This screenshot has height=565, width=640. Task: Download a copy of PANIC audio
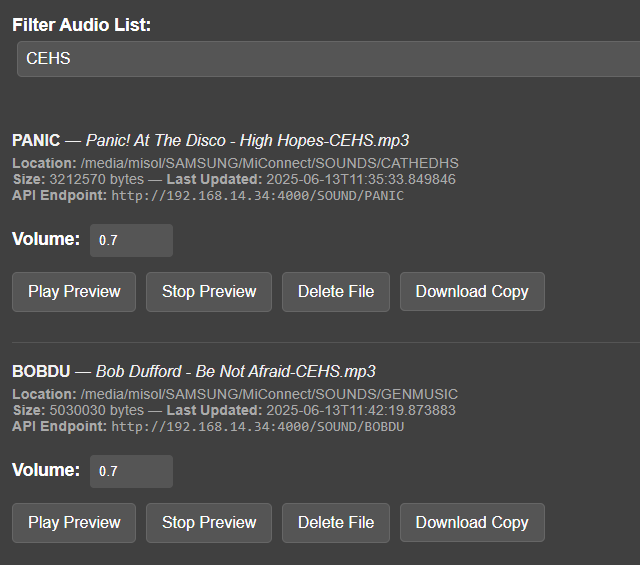(472, 291)
